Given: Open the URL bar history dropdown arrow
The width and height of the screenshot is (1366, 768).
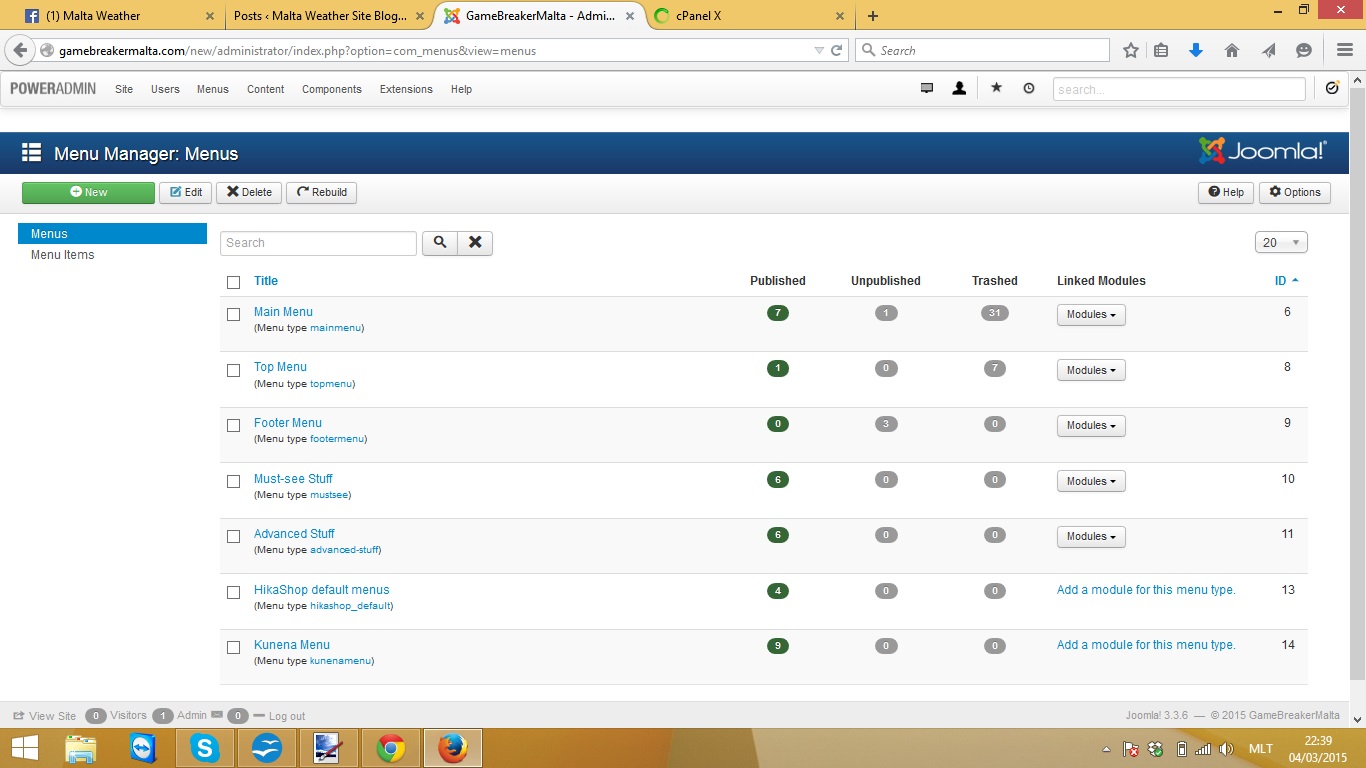Looking at the screenshot, I should coord(819,50).
